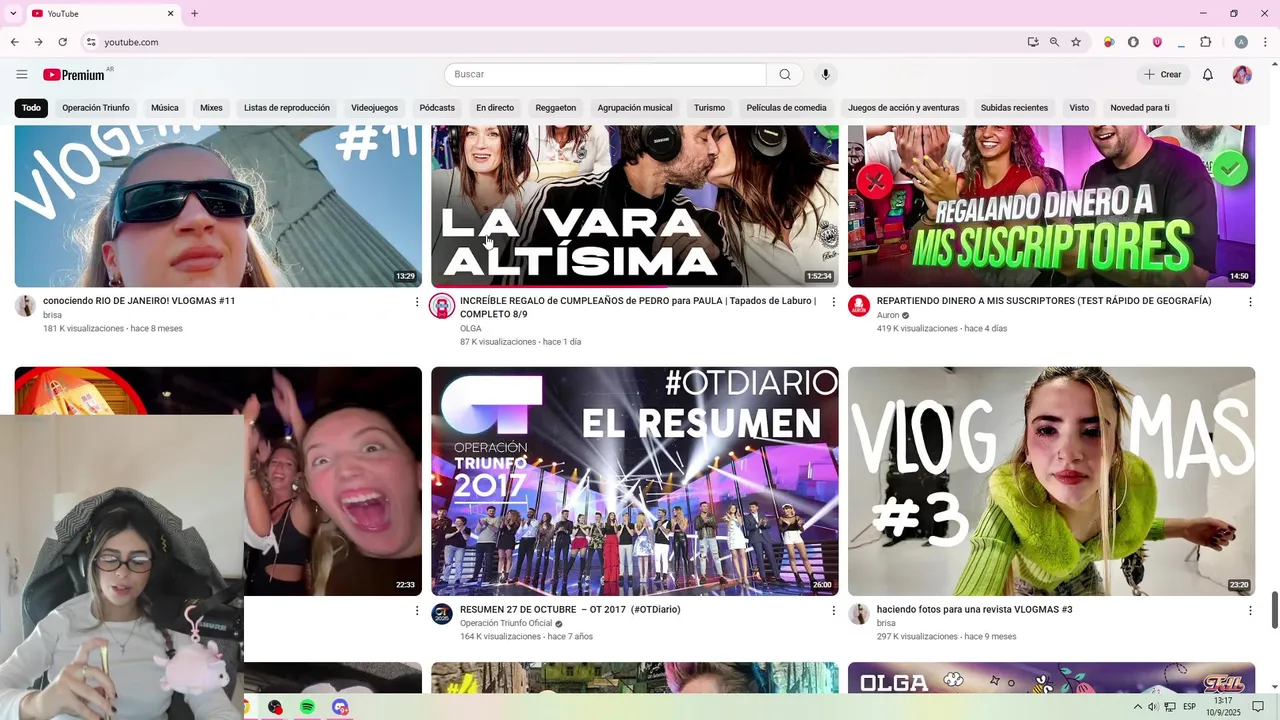Open volume control in system tray
This screenshot has width=1280, height=720.
coord(1152,707)
